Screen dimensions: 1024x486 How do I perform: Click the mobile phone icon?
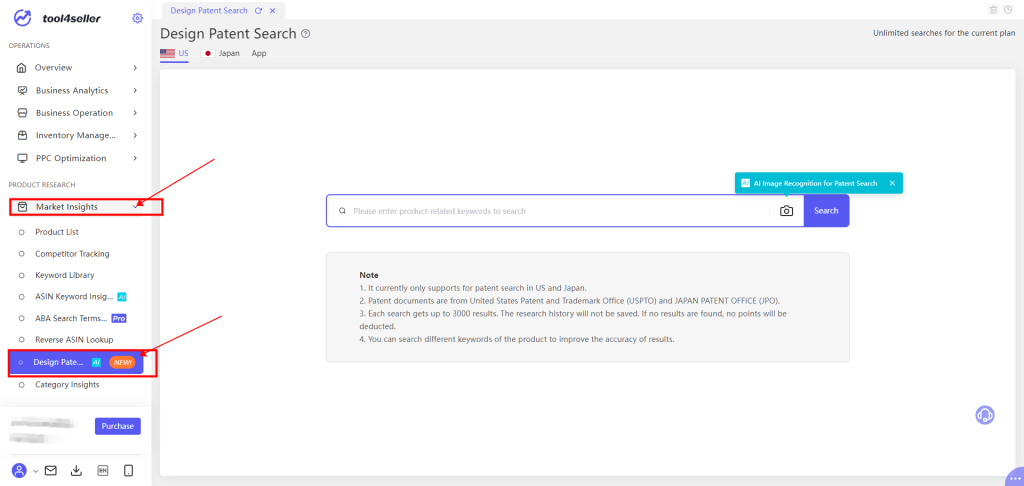(128, 470)
